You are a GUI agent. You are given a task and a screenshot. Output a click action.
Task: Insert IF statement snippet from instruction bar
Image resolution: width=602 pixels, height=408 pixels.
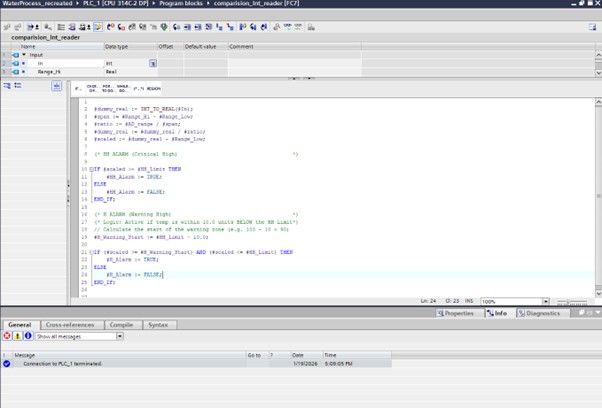click(79, 88)
